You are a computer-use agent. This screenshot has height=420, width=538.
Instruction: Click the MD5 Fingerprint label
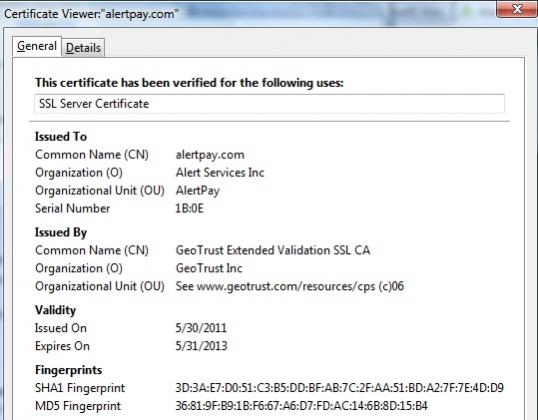78,406
